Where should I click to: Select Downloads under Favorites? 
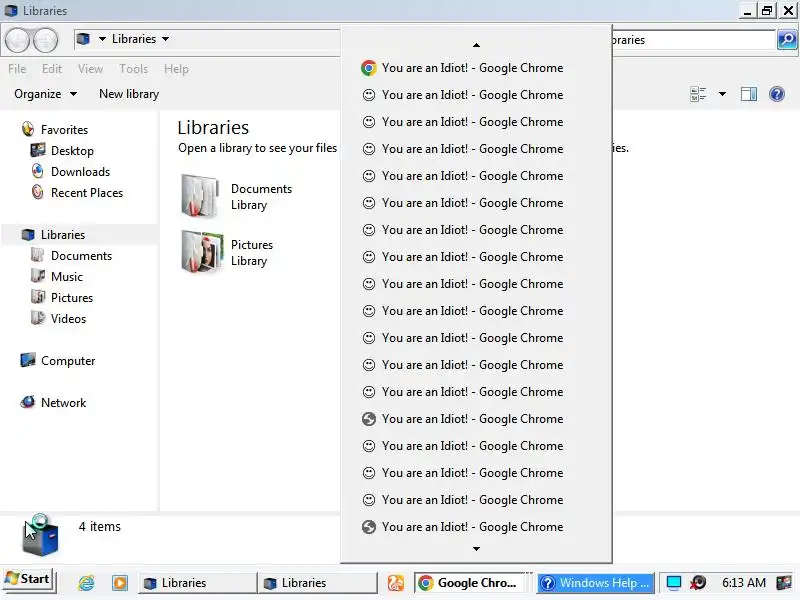pos(71,171)
